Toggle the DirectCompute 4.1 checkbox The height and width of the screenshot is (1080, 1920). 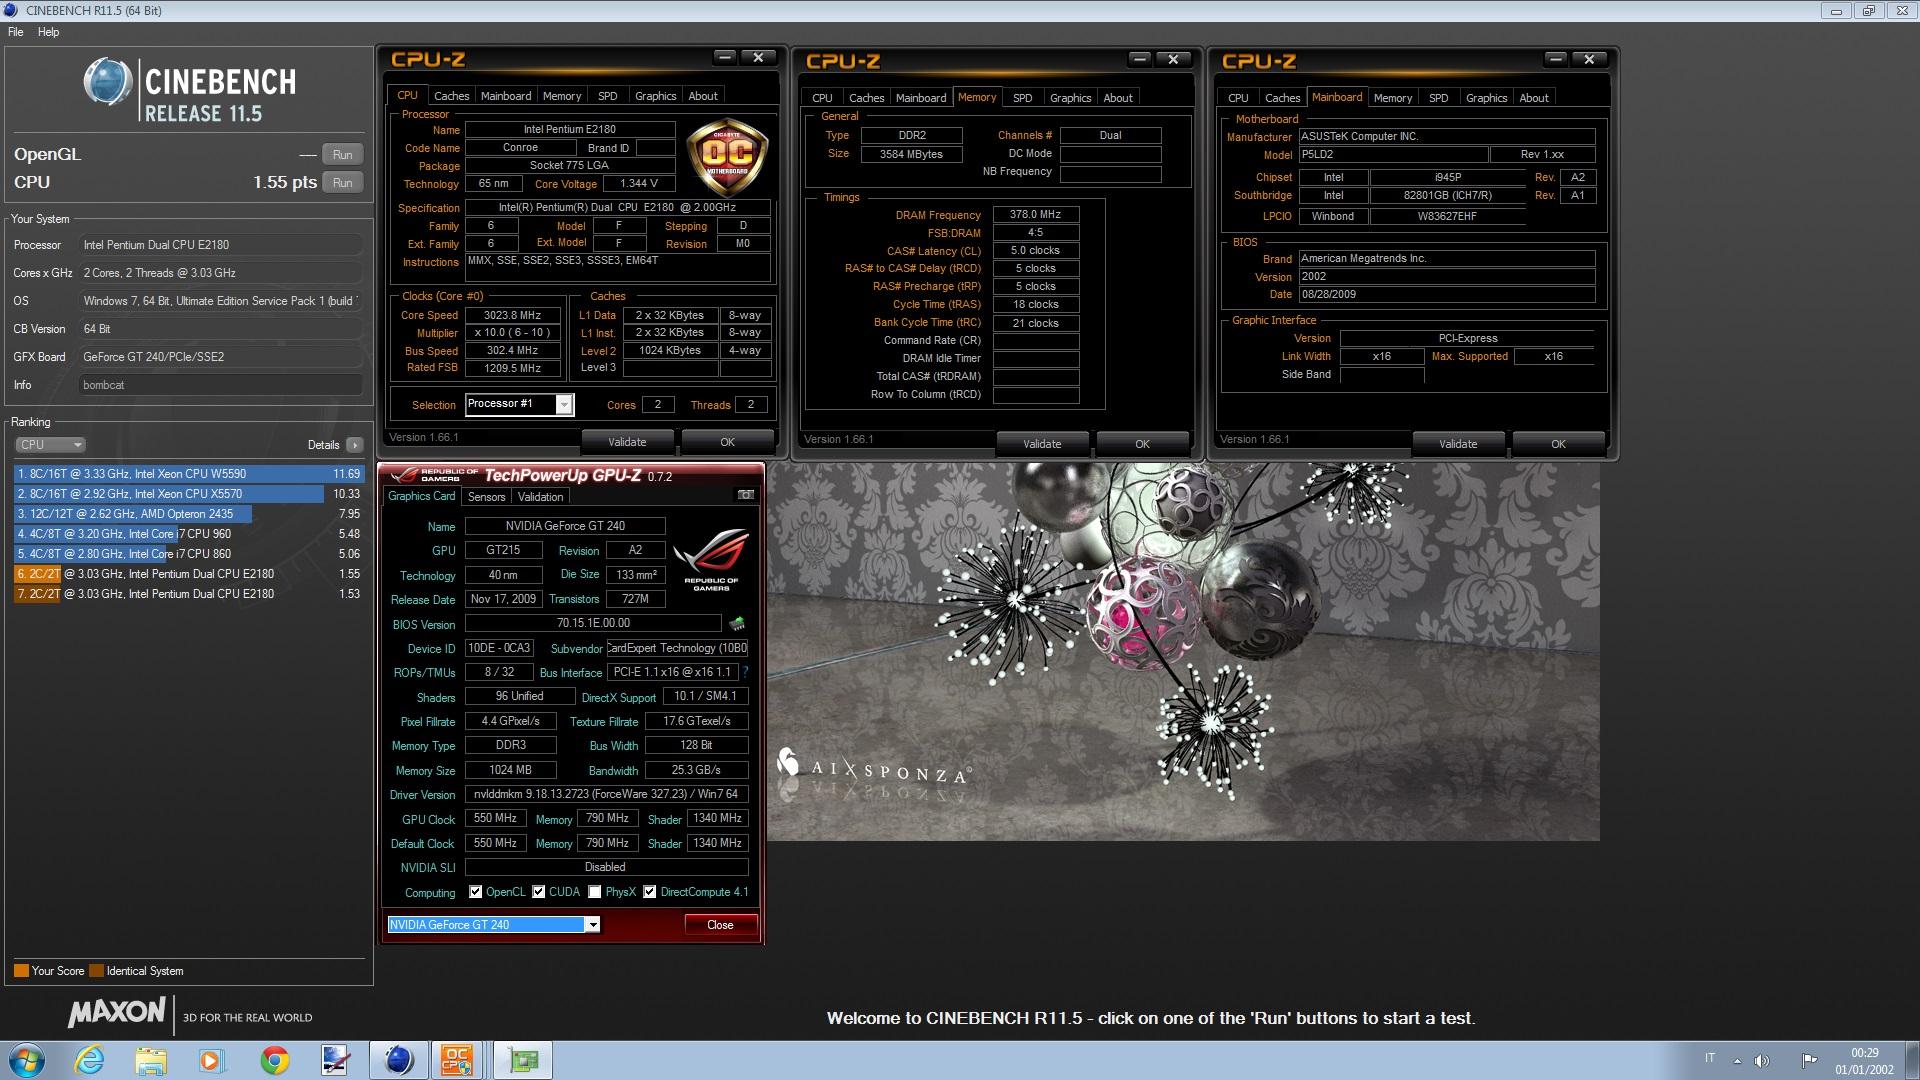point(650,892)
